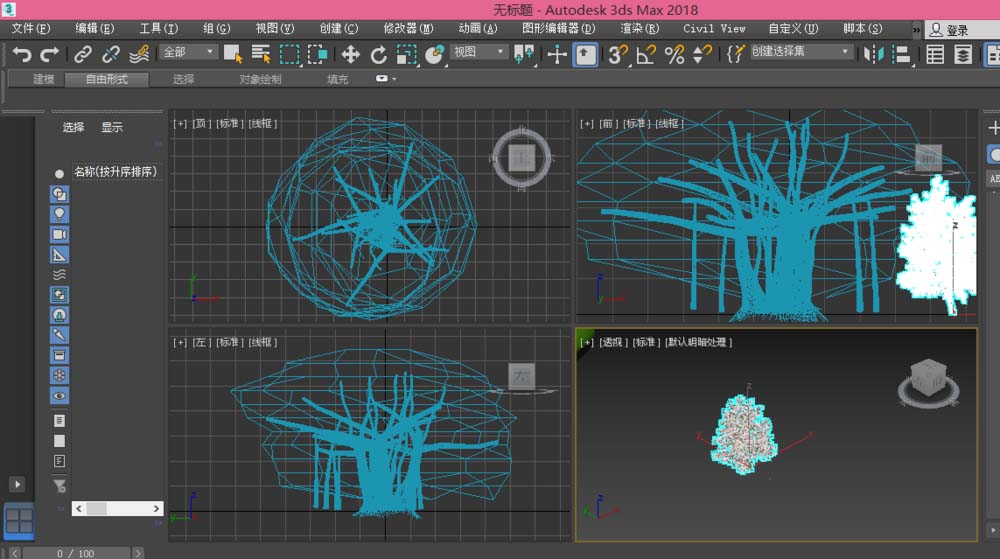1000x559 pixels.
Task: Expand the '创建选择集' named selection dropdown
Action: [x=801, y=52]
